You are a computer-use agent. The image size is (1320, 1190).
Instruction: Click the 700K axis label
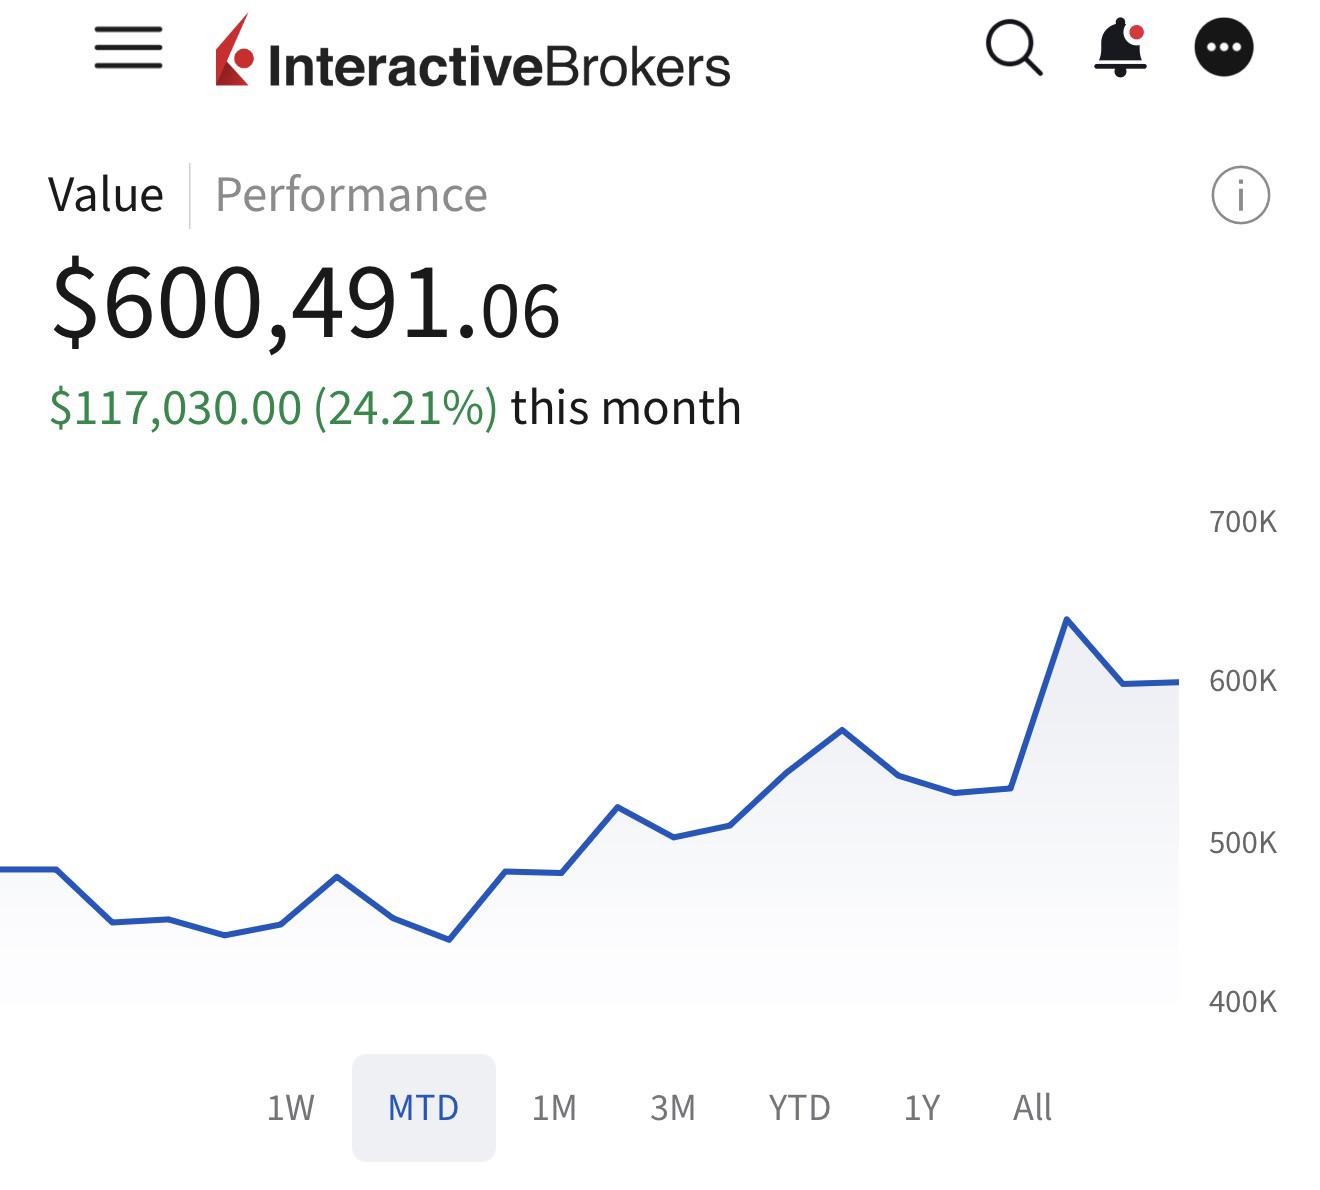pos(1242,522)
